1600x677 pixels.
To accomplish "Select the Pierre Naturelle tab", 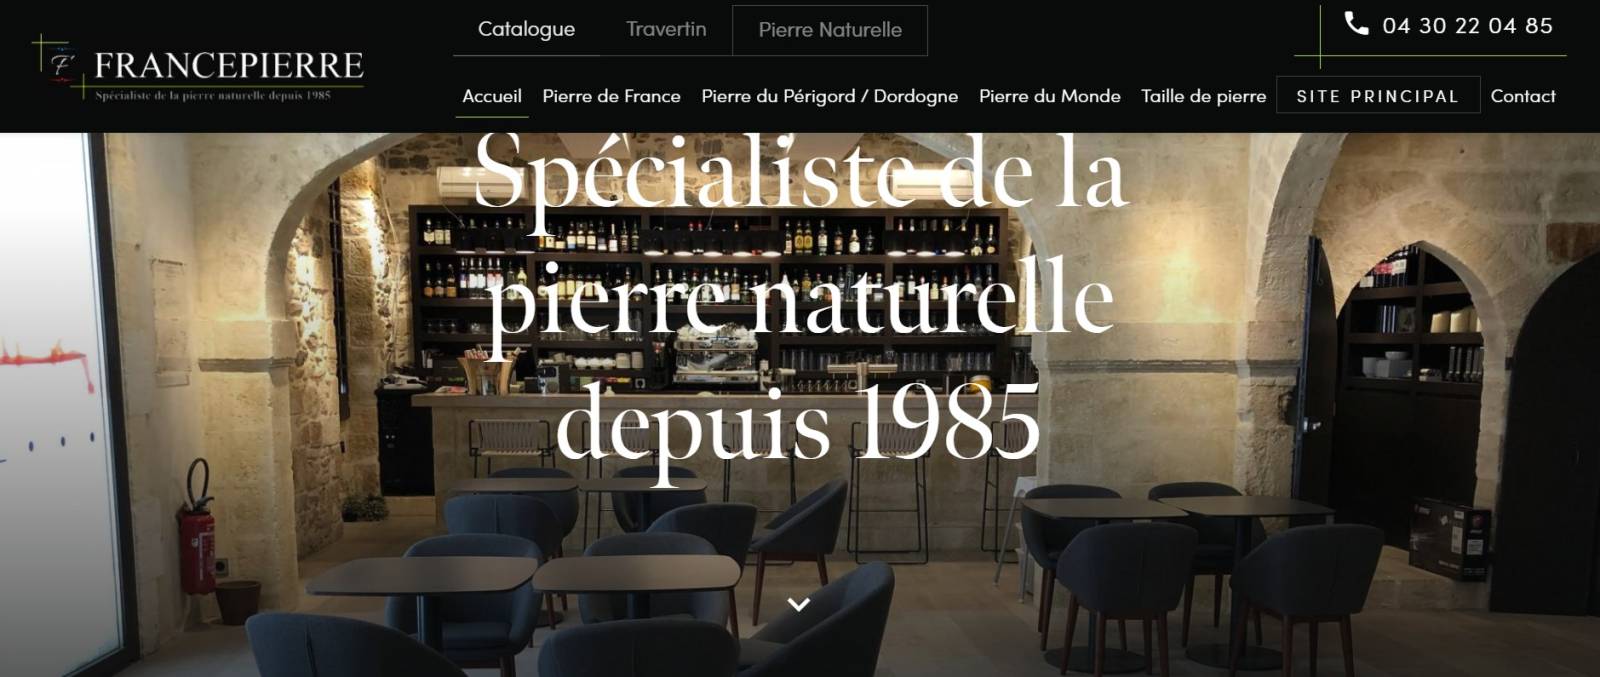I will [x=830, y=30].
